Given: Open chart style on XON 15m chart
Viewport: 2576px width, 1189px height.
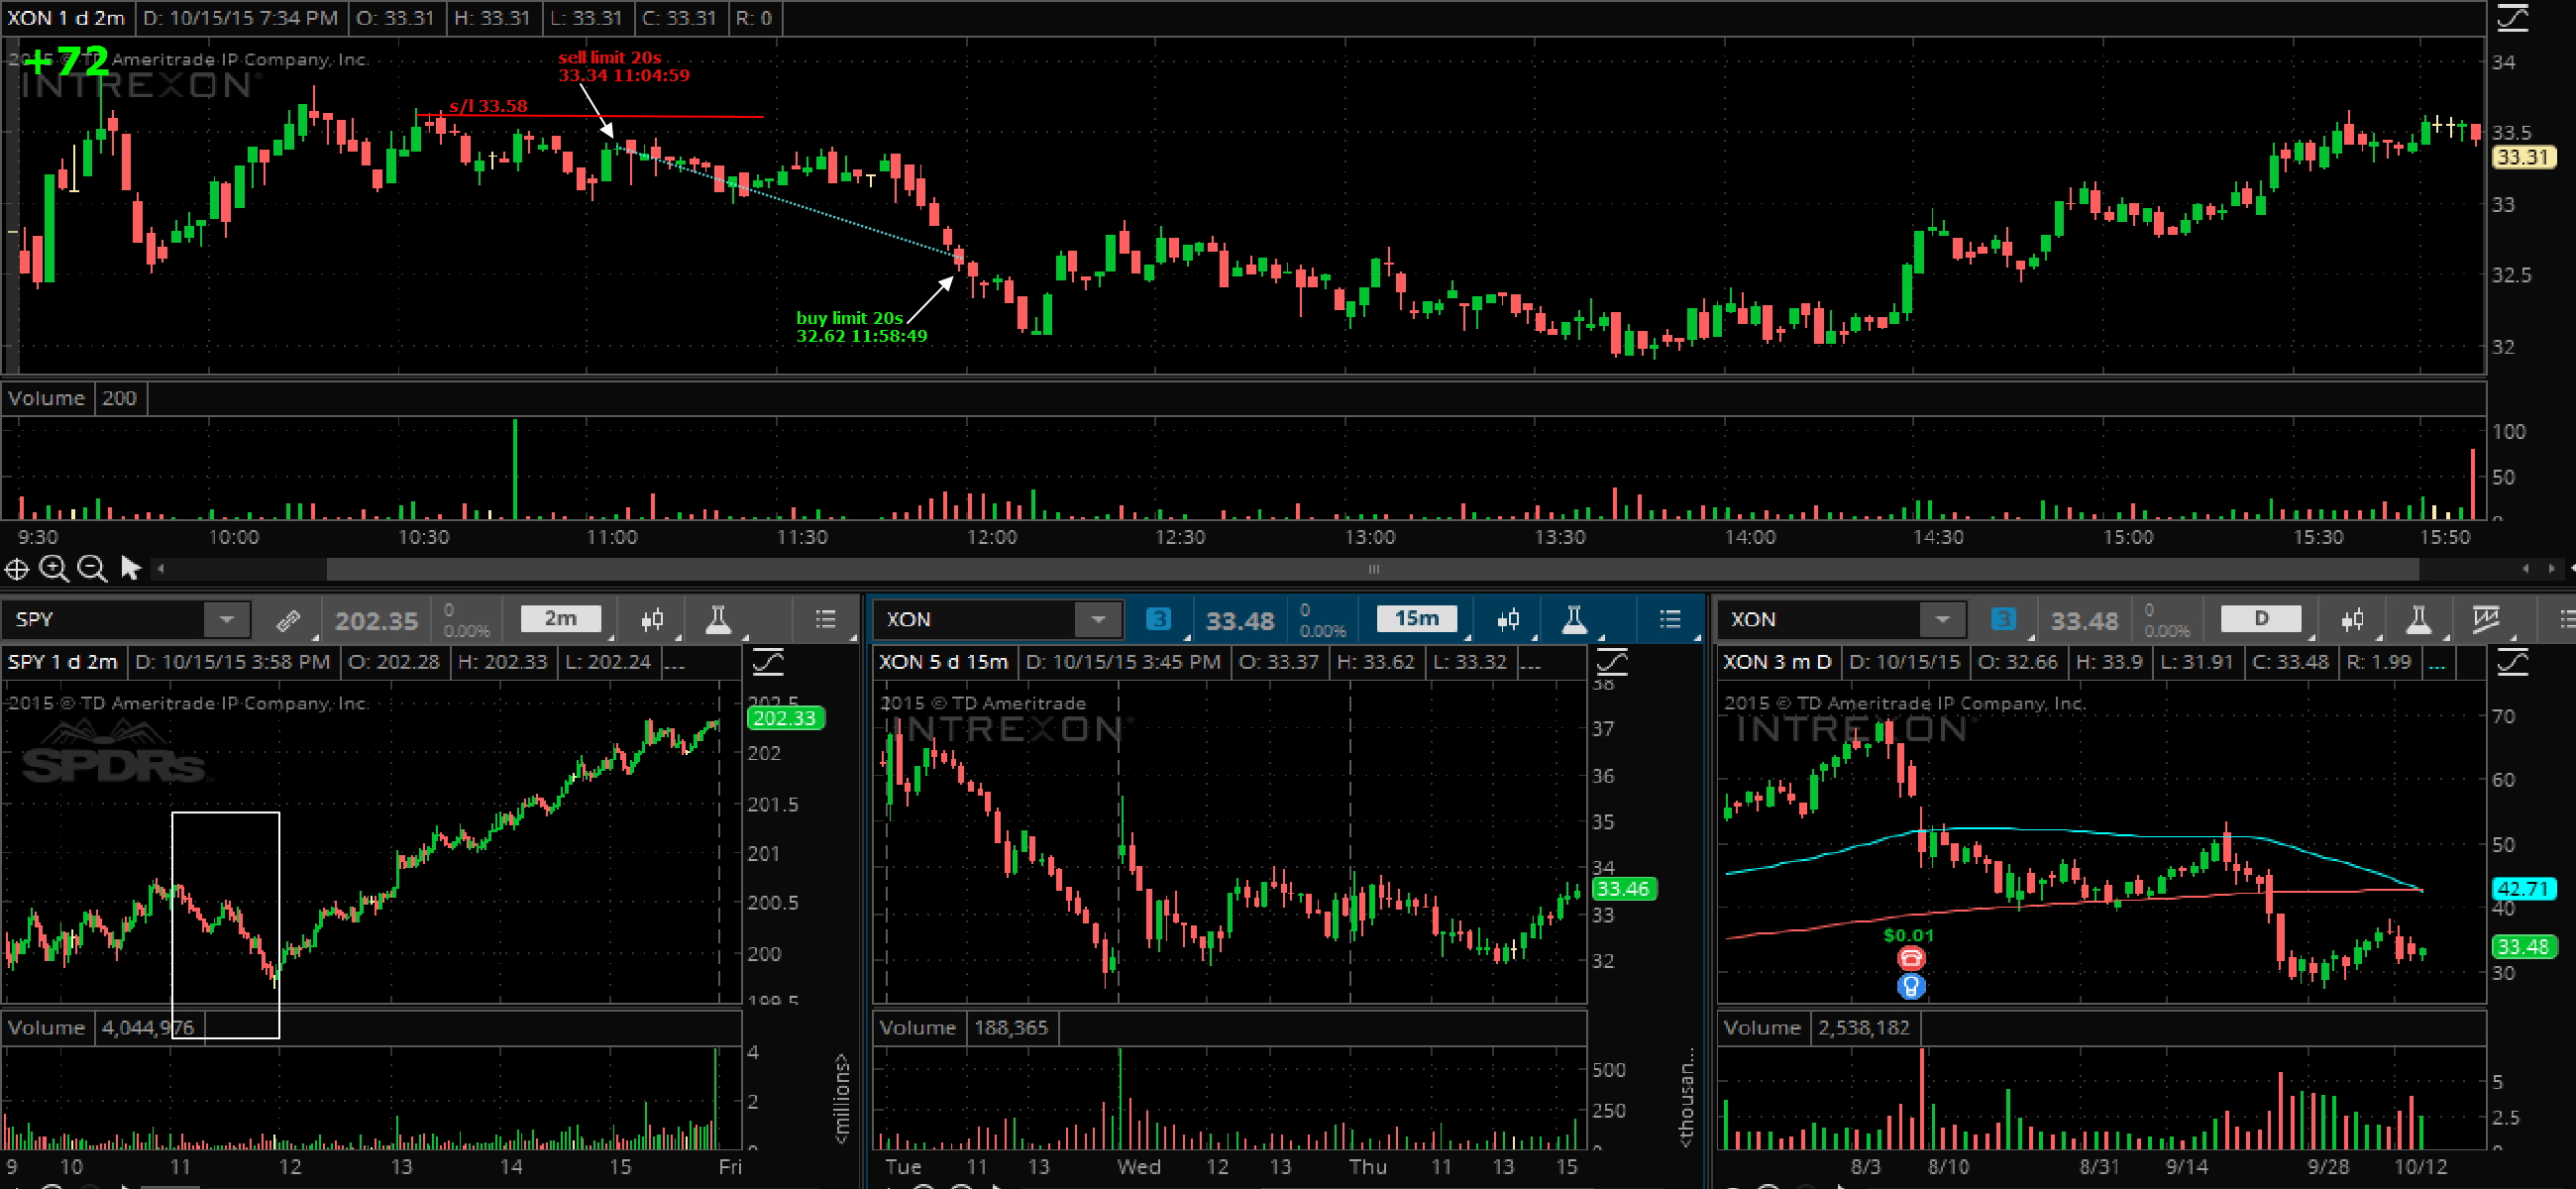Looking at the screenshot, I should pos(1508,620).
